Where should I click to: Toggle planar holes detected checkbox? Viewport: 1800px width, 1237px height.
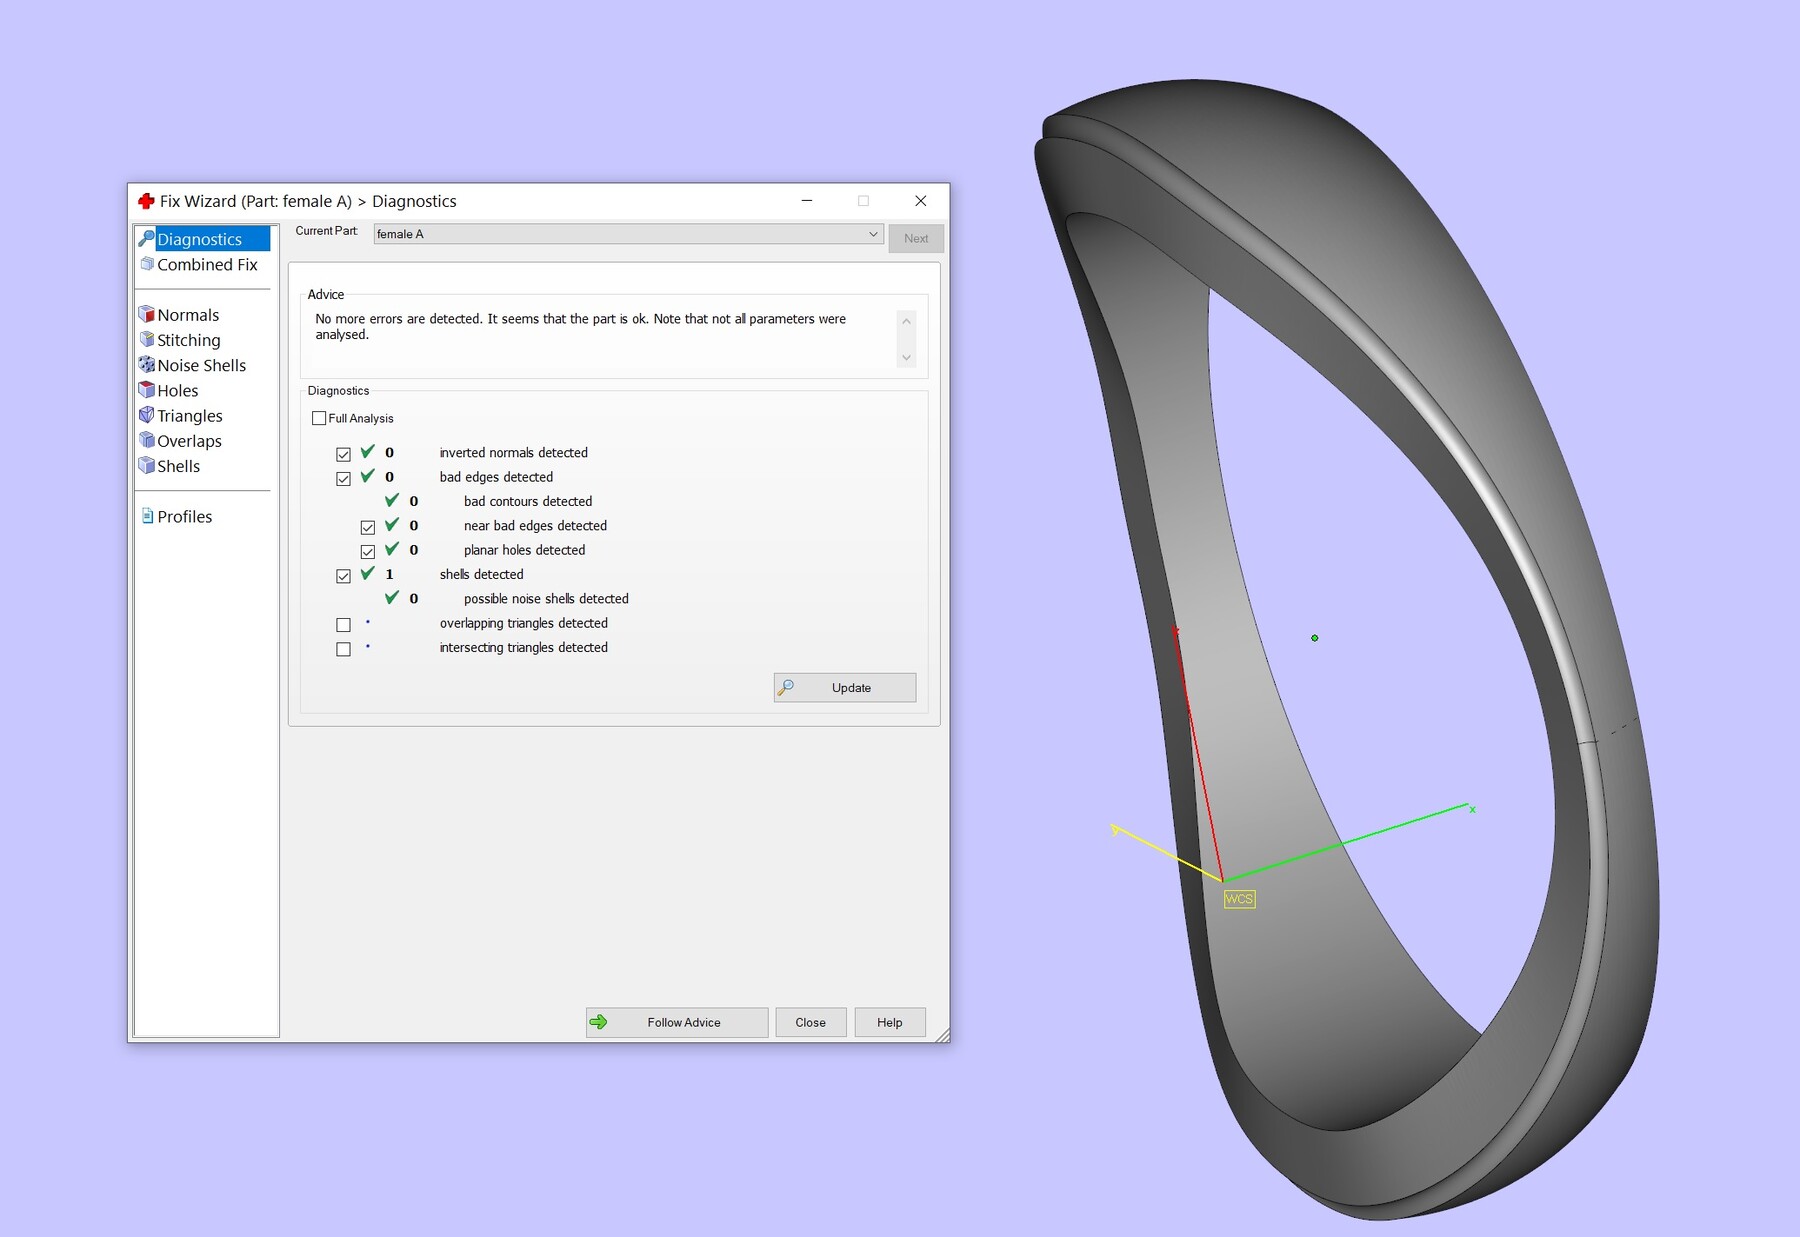point(368,551)
